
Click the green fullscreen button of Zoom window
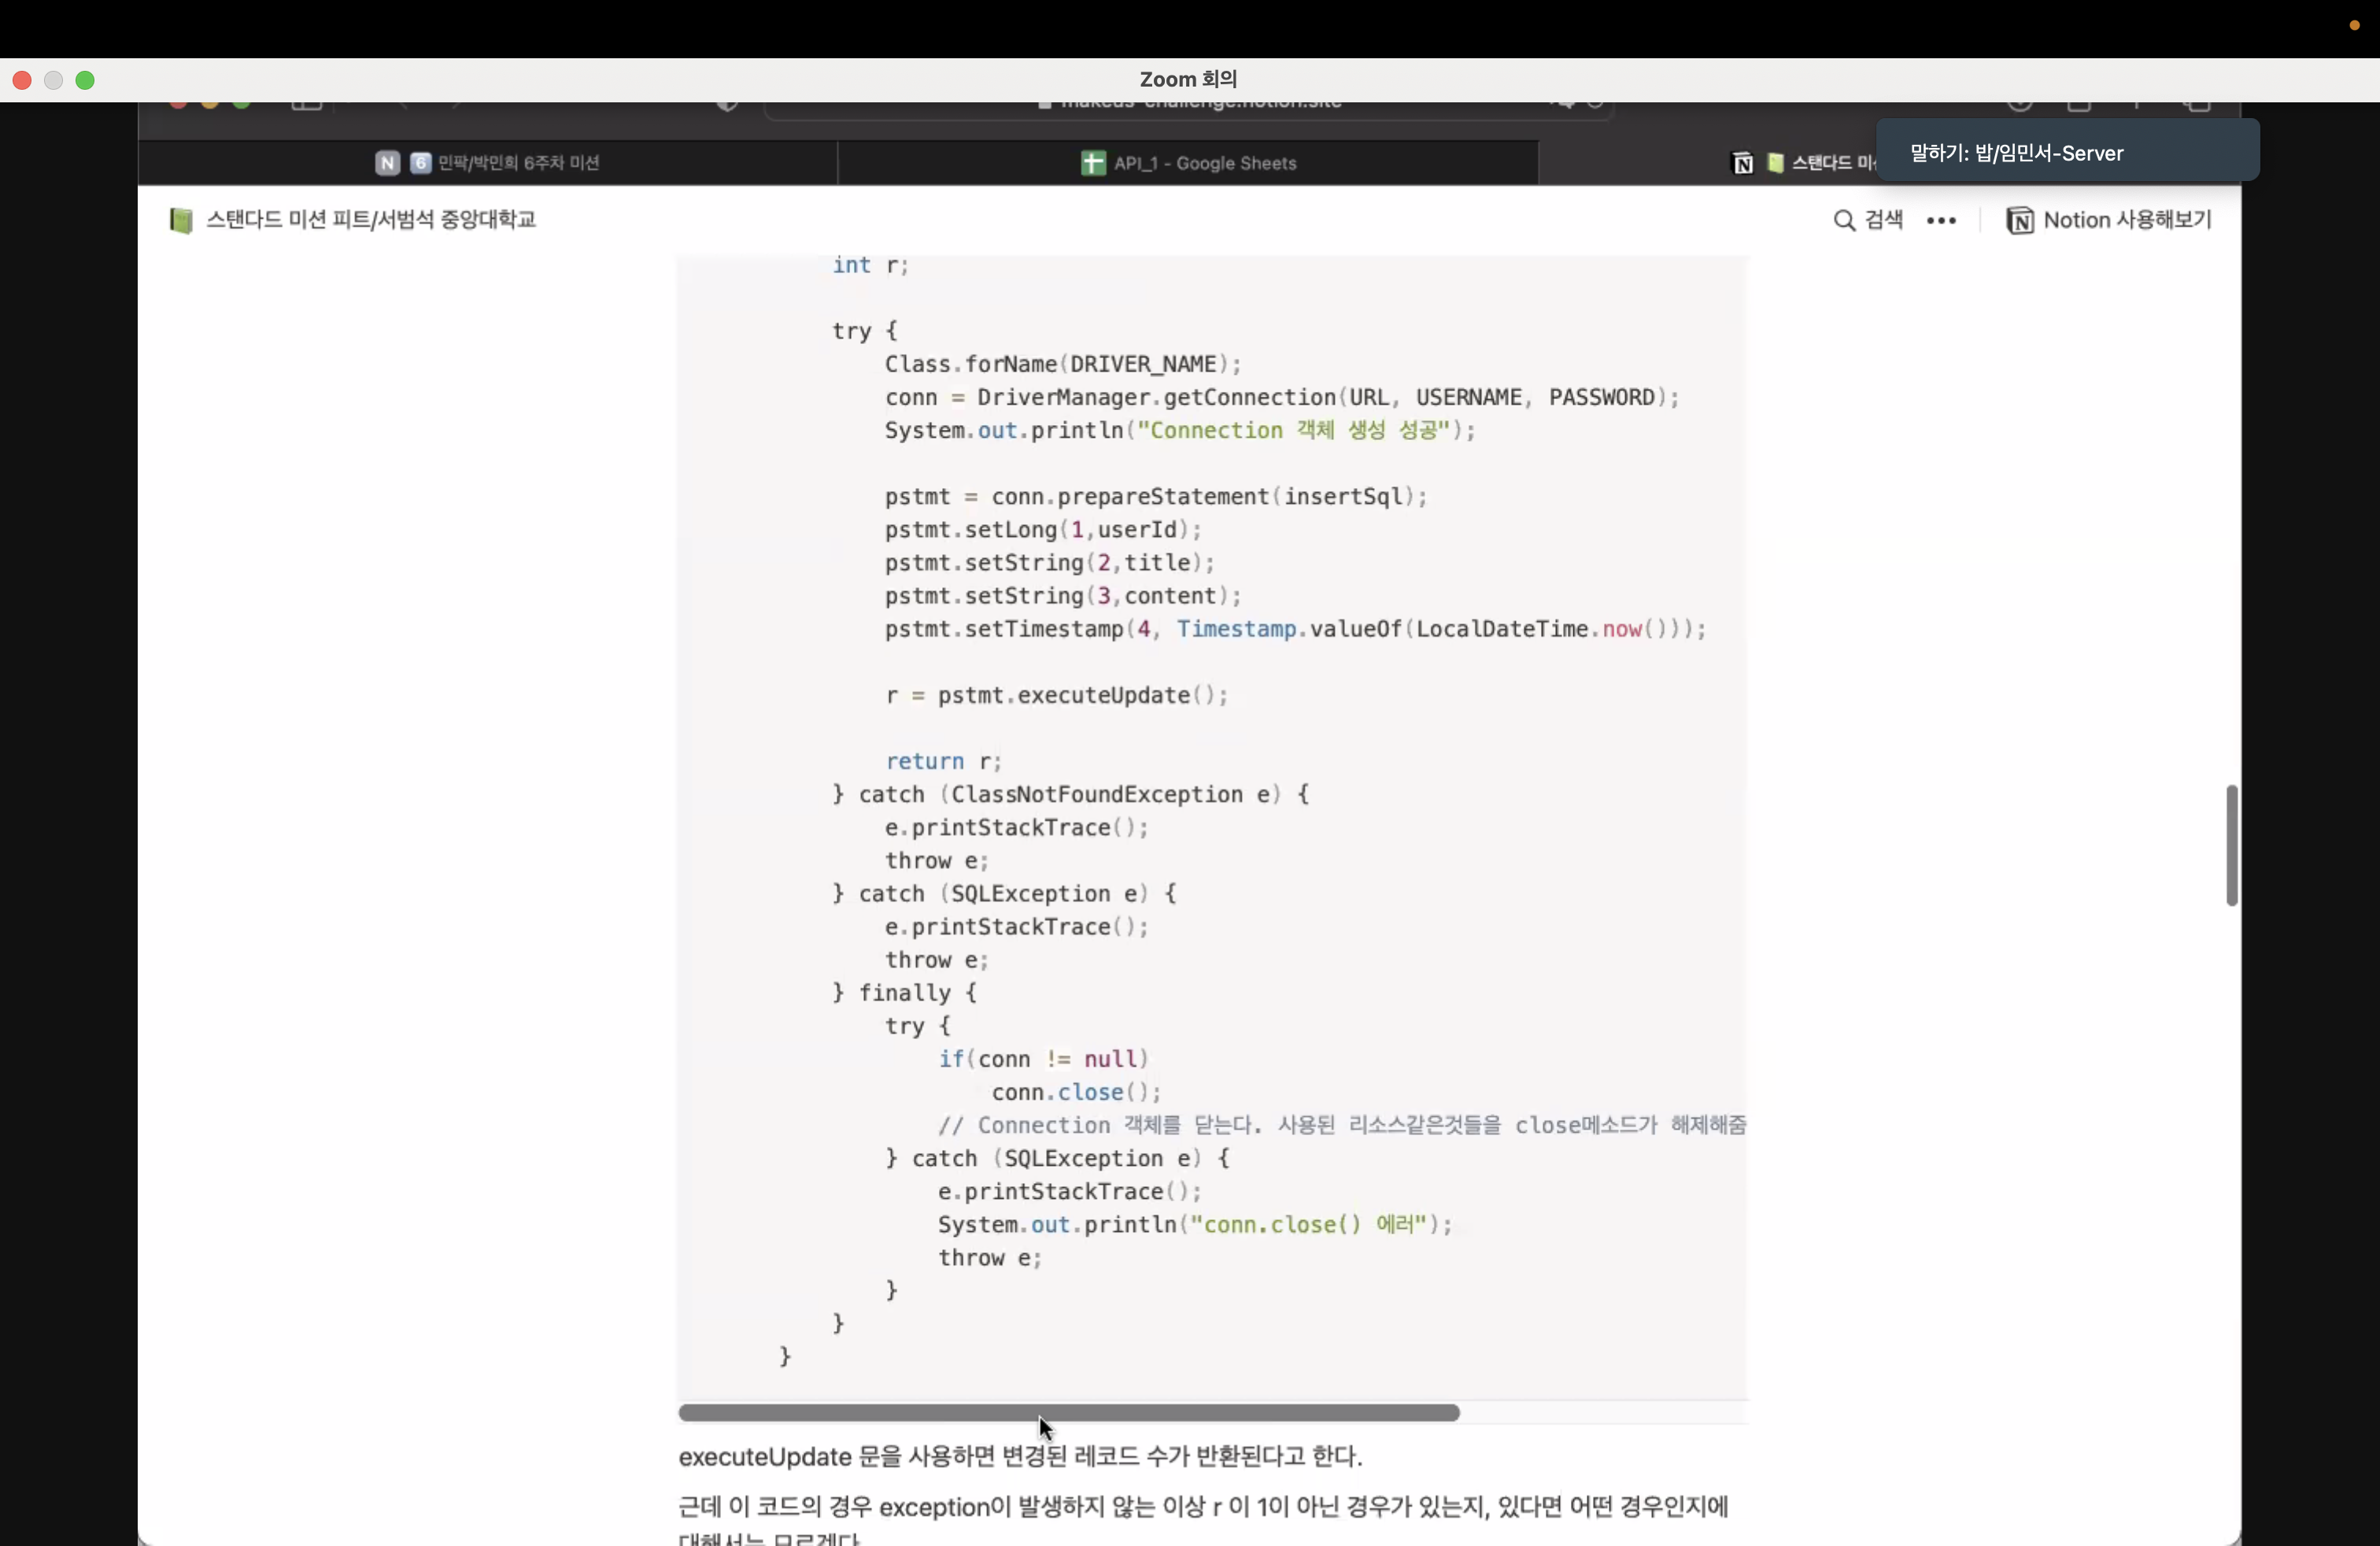[x=85, y=80]
